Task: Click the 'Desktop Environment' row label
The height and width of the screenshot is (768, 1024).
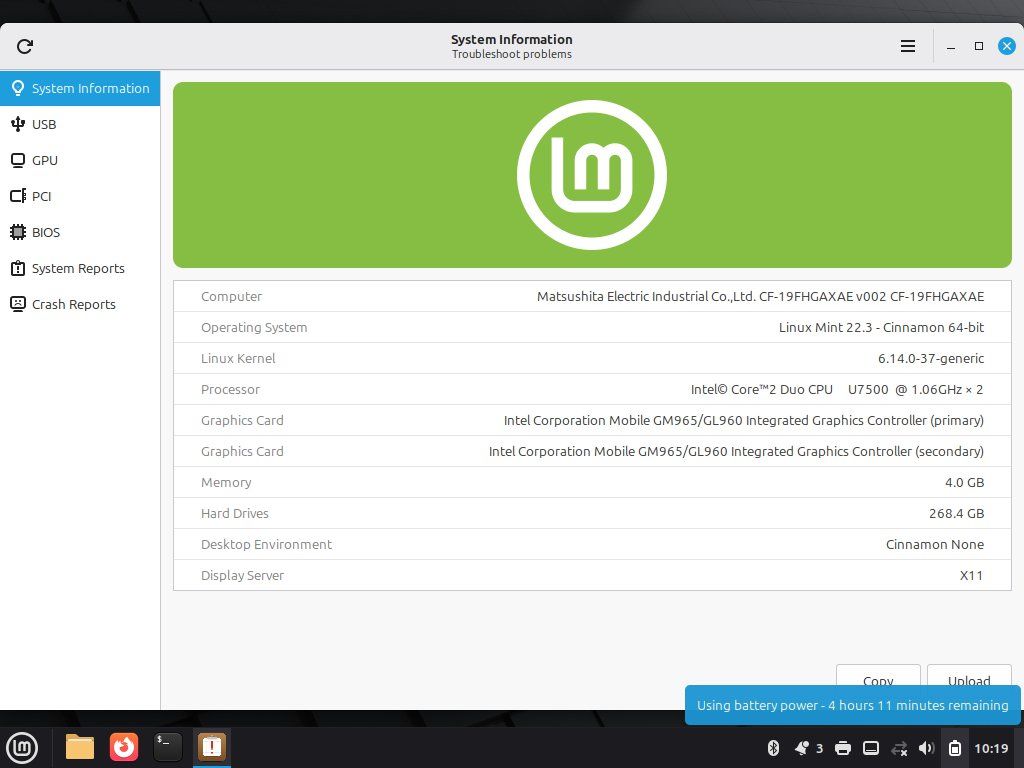Action: click(266, 545)
